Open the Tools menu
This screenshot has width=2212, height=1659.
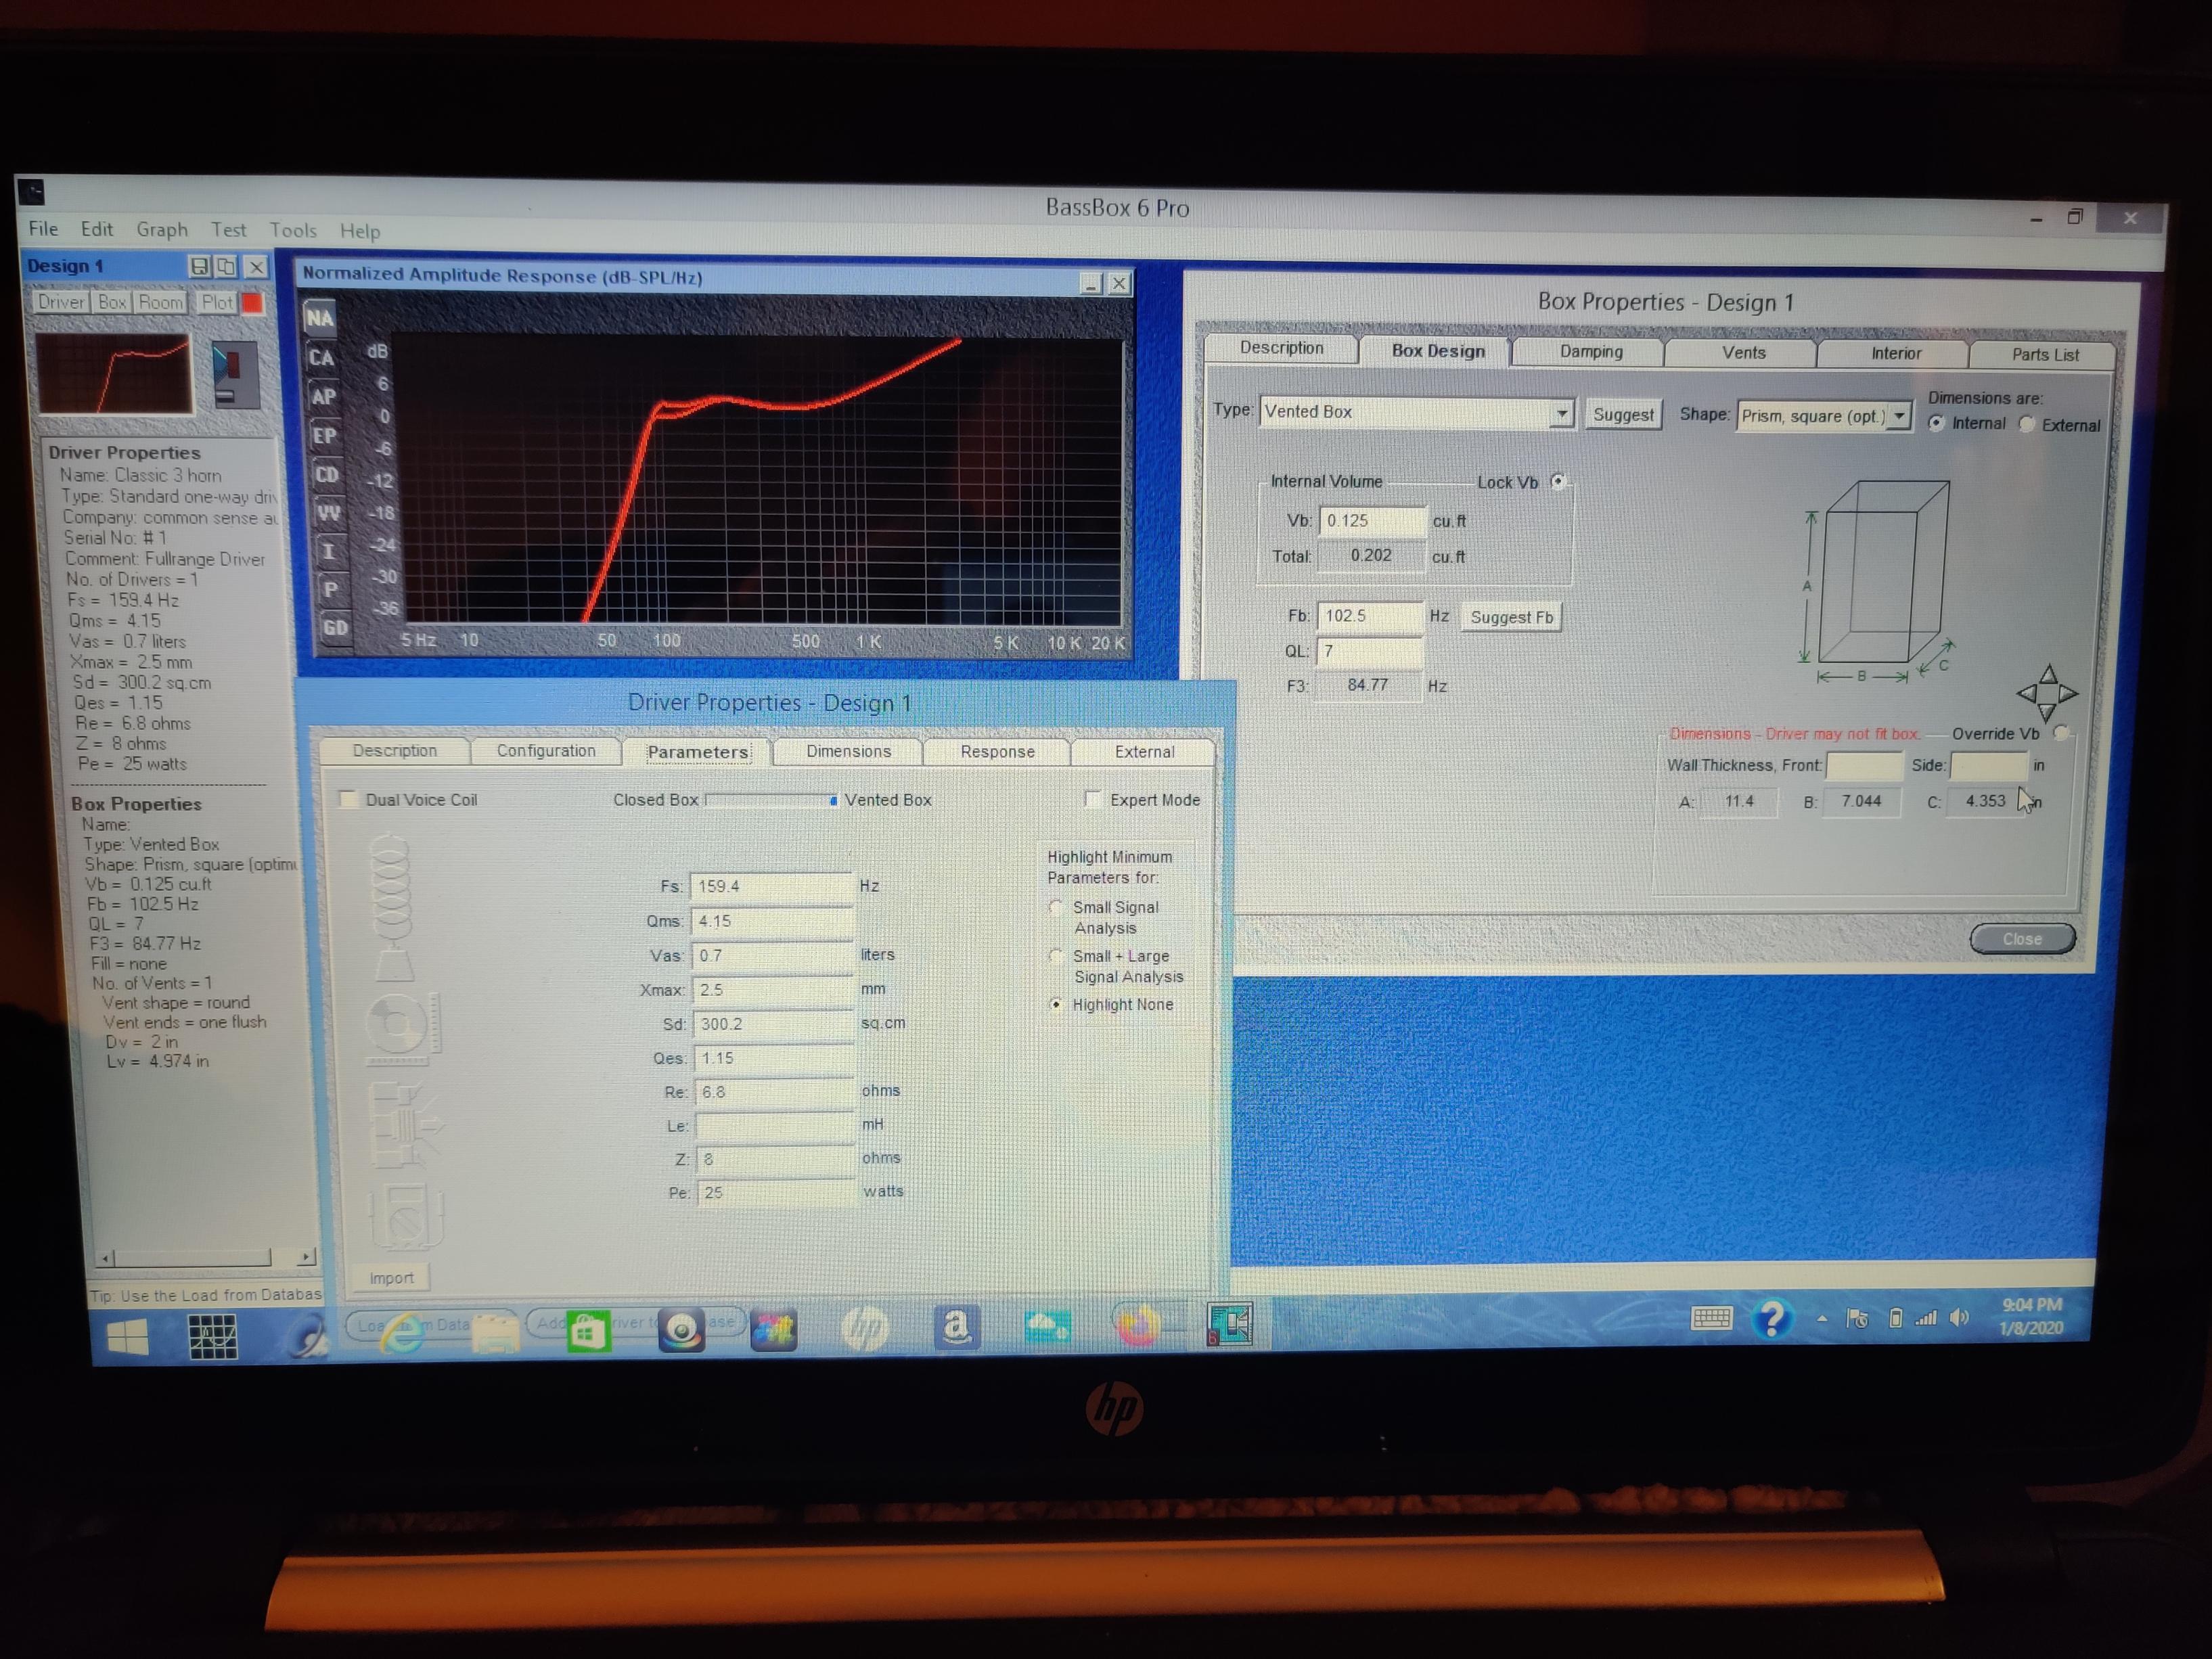pos(293,230)
